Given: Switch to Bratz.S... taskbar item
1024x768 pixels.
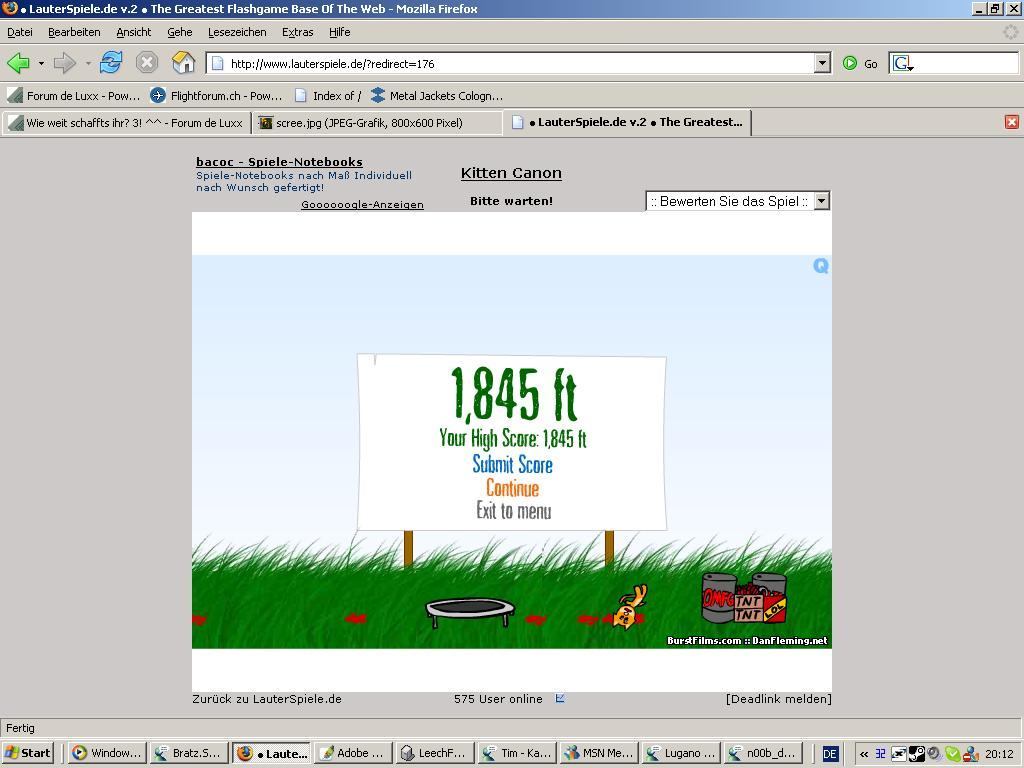Looking at the screenshot, I should click(x=189, y=753).
